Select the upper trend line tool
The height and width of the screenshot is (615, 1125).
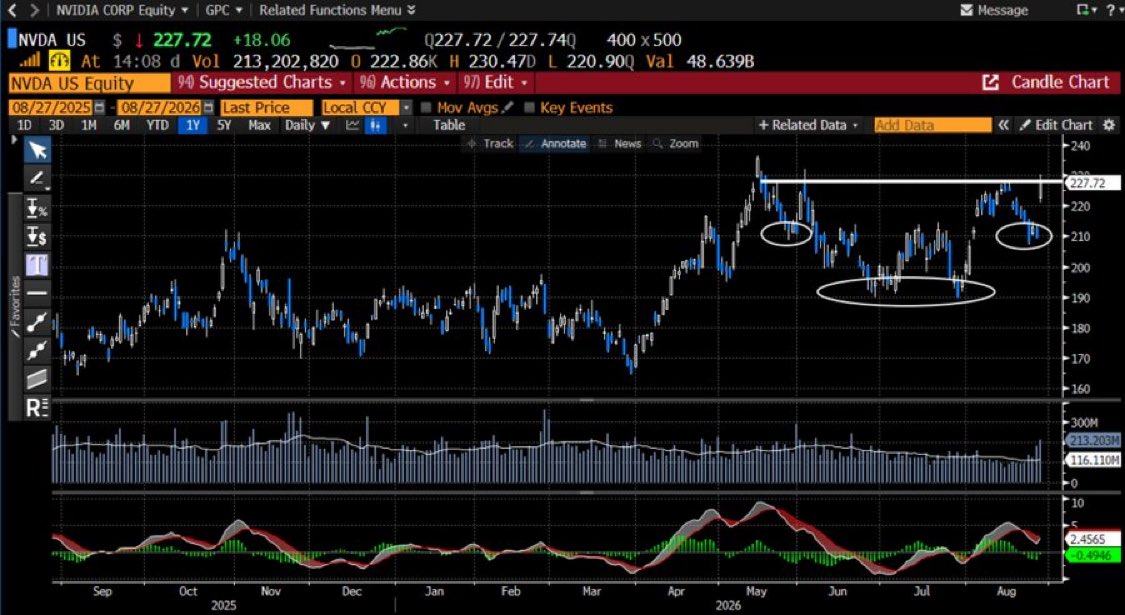pyautogui.click(x=37, y=322)
